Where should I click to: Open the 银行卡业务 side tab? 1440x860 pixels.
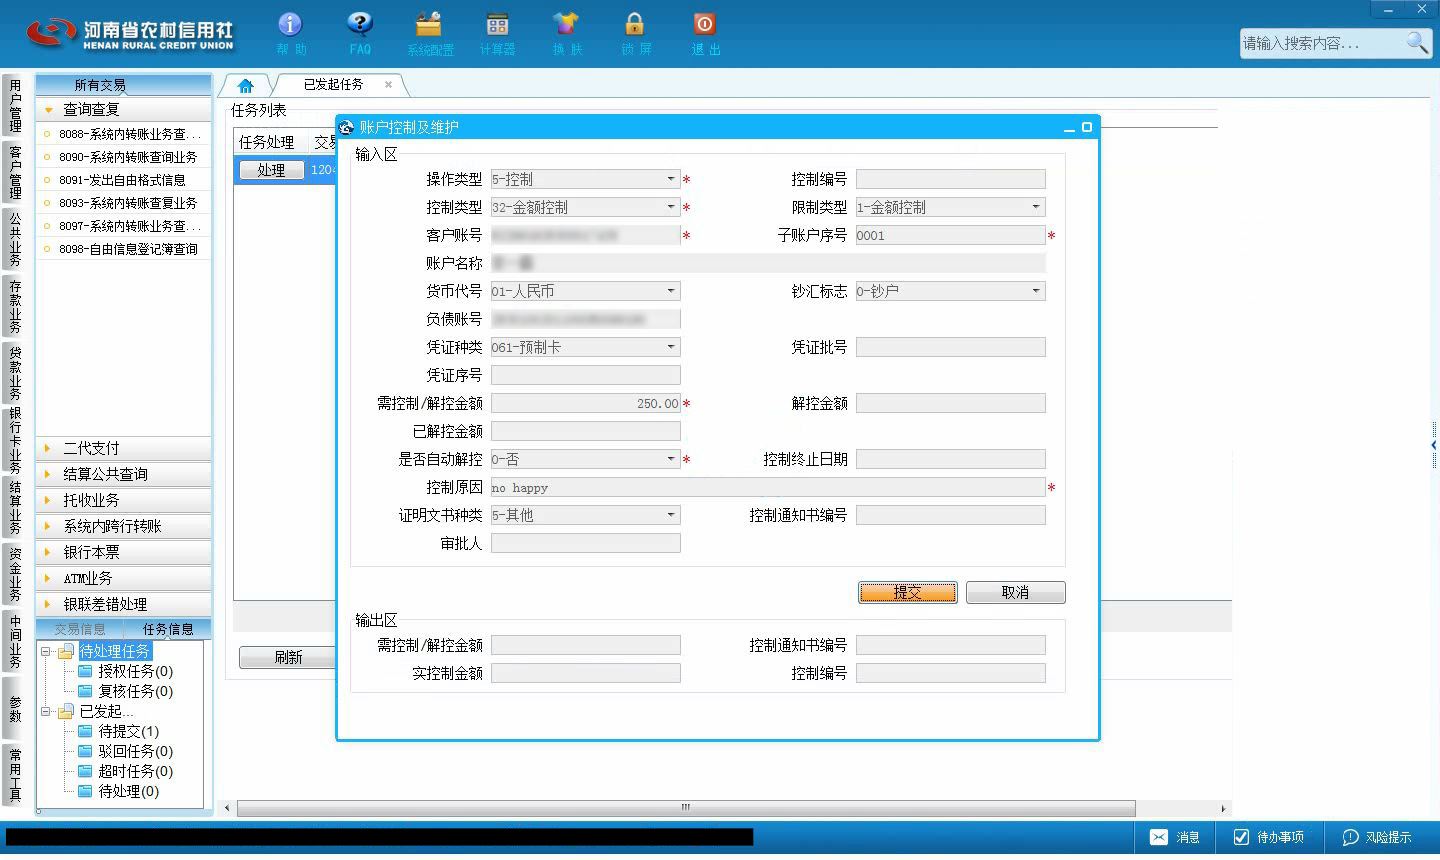click(x=15, y=440)
